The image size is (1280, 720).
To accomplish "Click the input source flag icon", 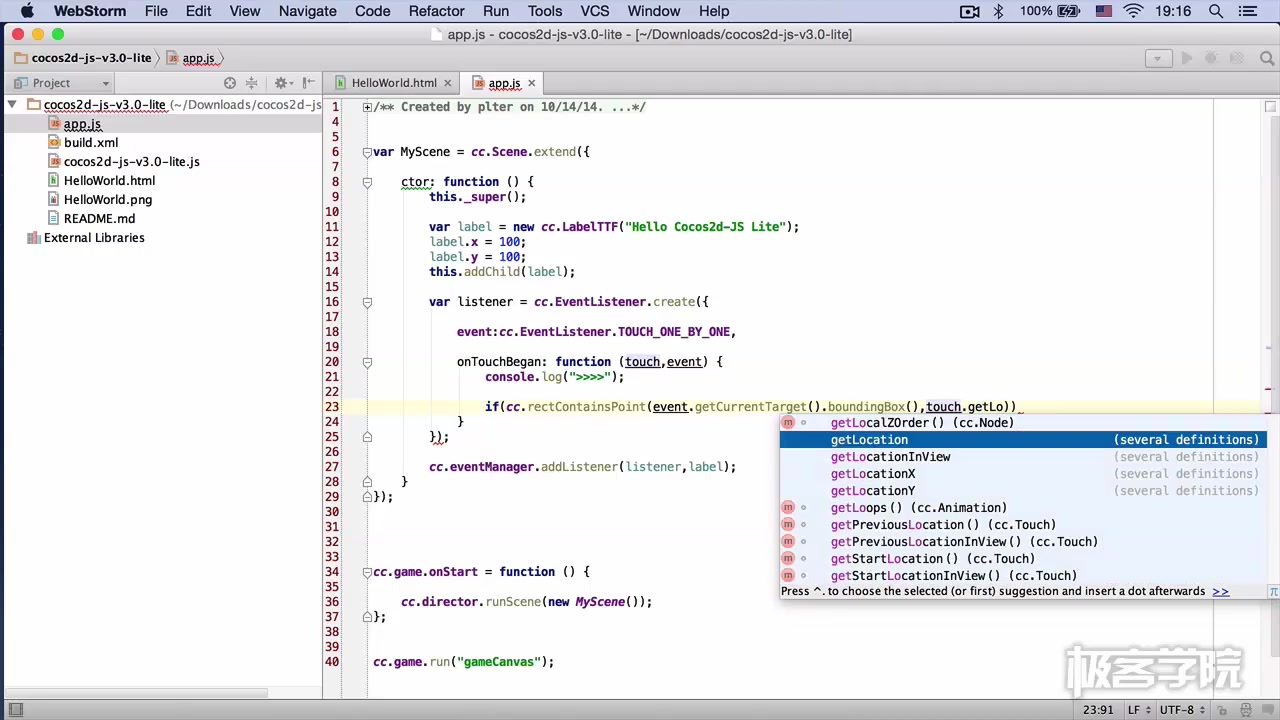I will click(x=1104, y=11).
